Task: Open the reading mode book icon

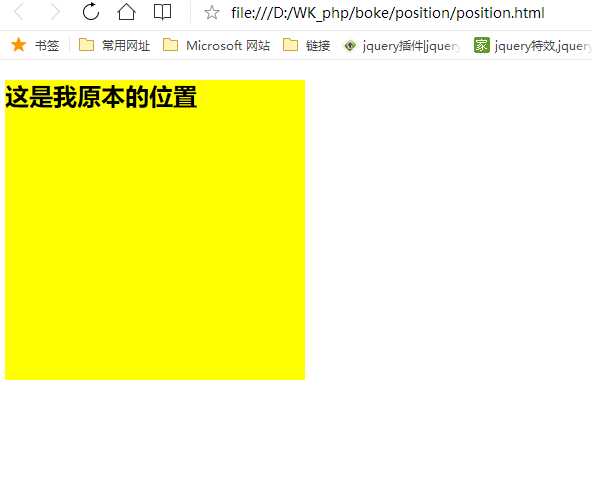Action: point(162,12)
